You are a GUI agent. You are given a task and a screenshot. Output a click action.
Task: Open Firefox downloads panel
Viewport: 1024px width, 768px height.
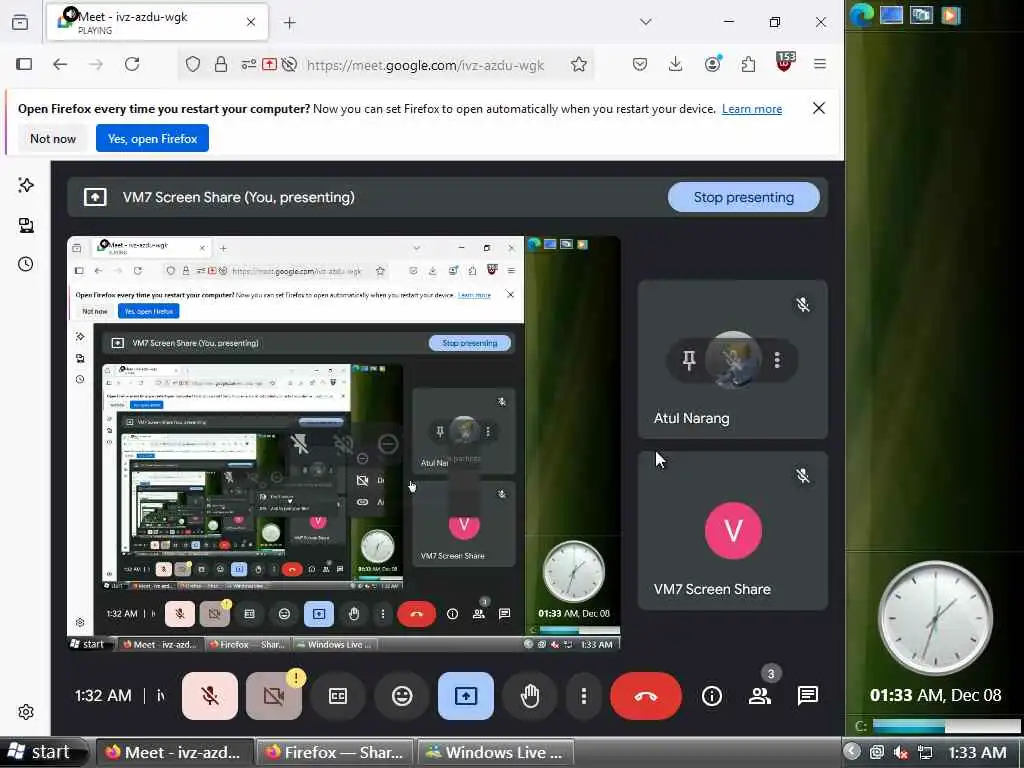tap(676, 64)
